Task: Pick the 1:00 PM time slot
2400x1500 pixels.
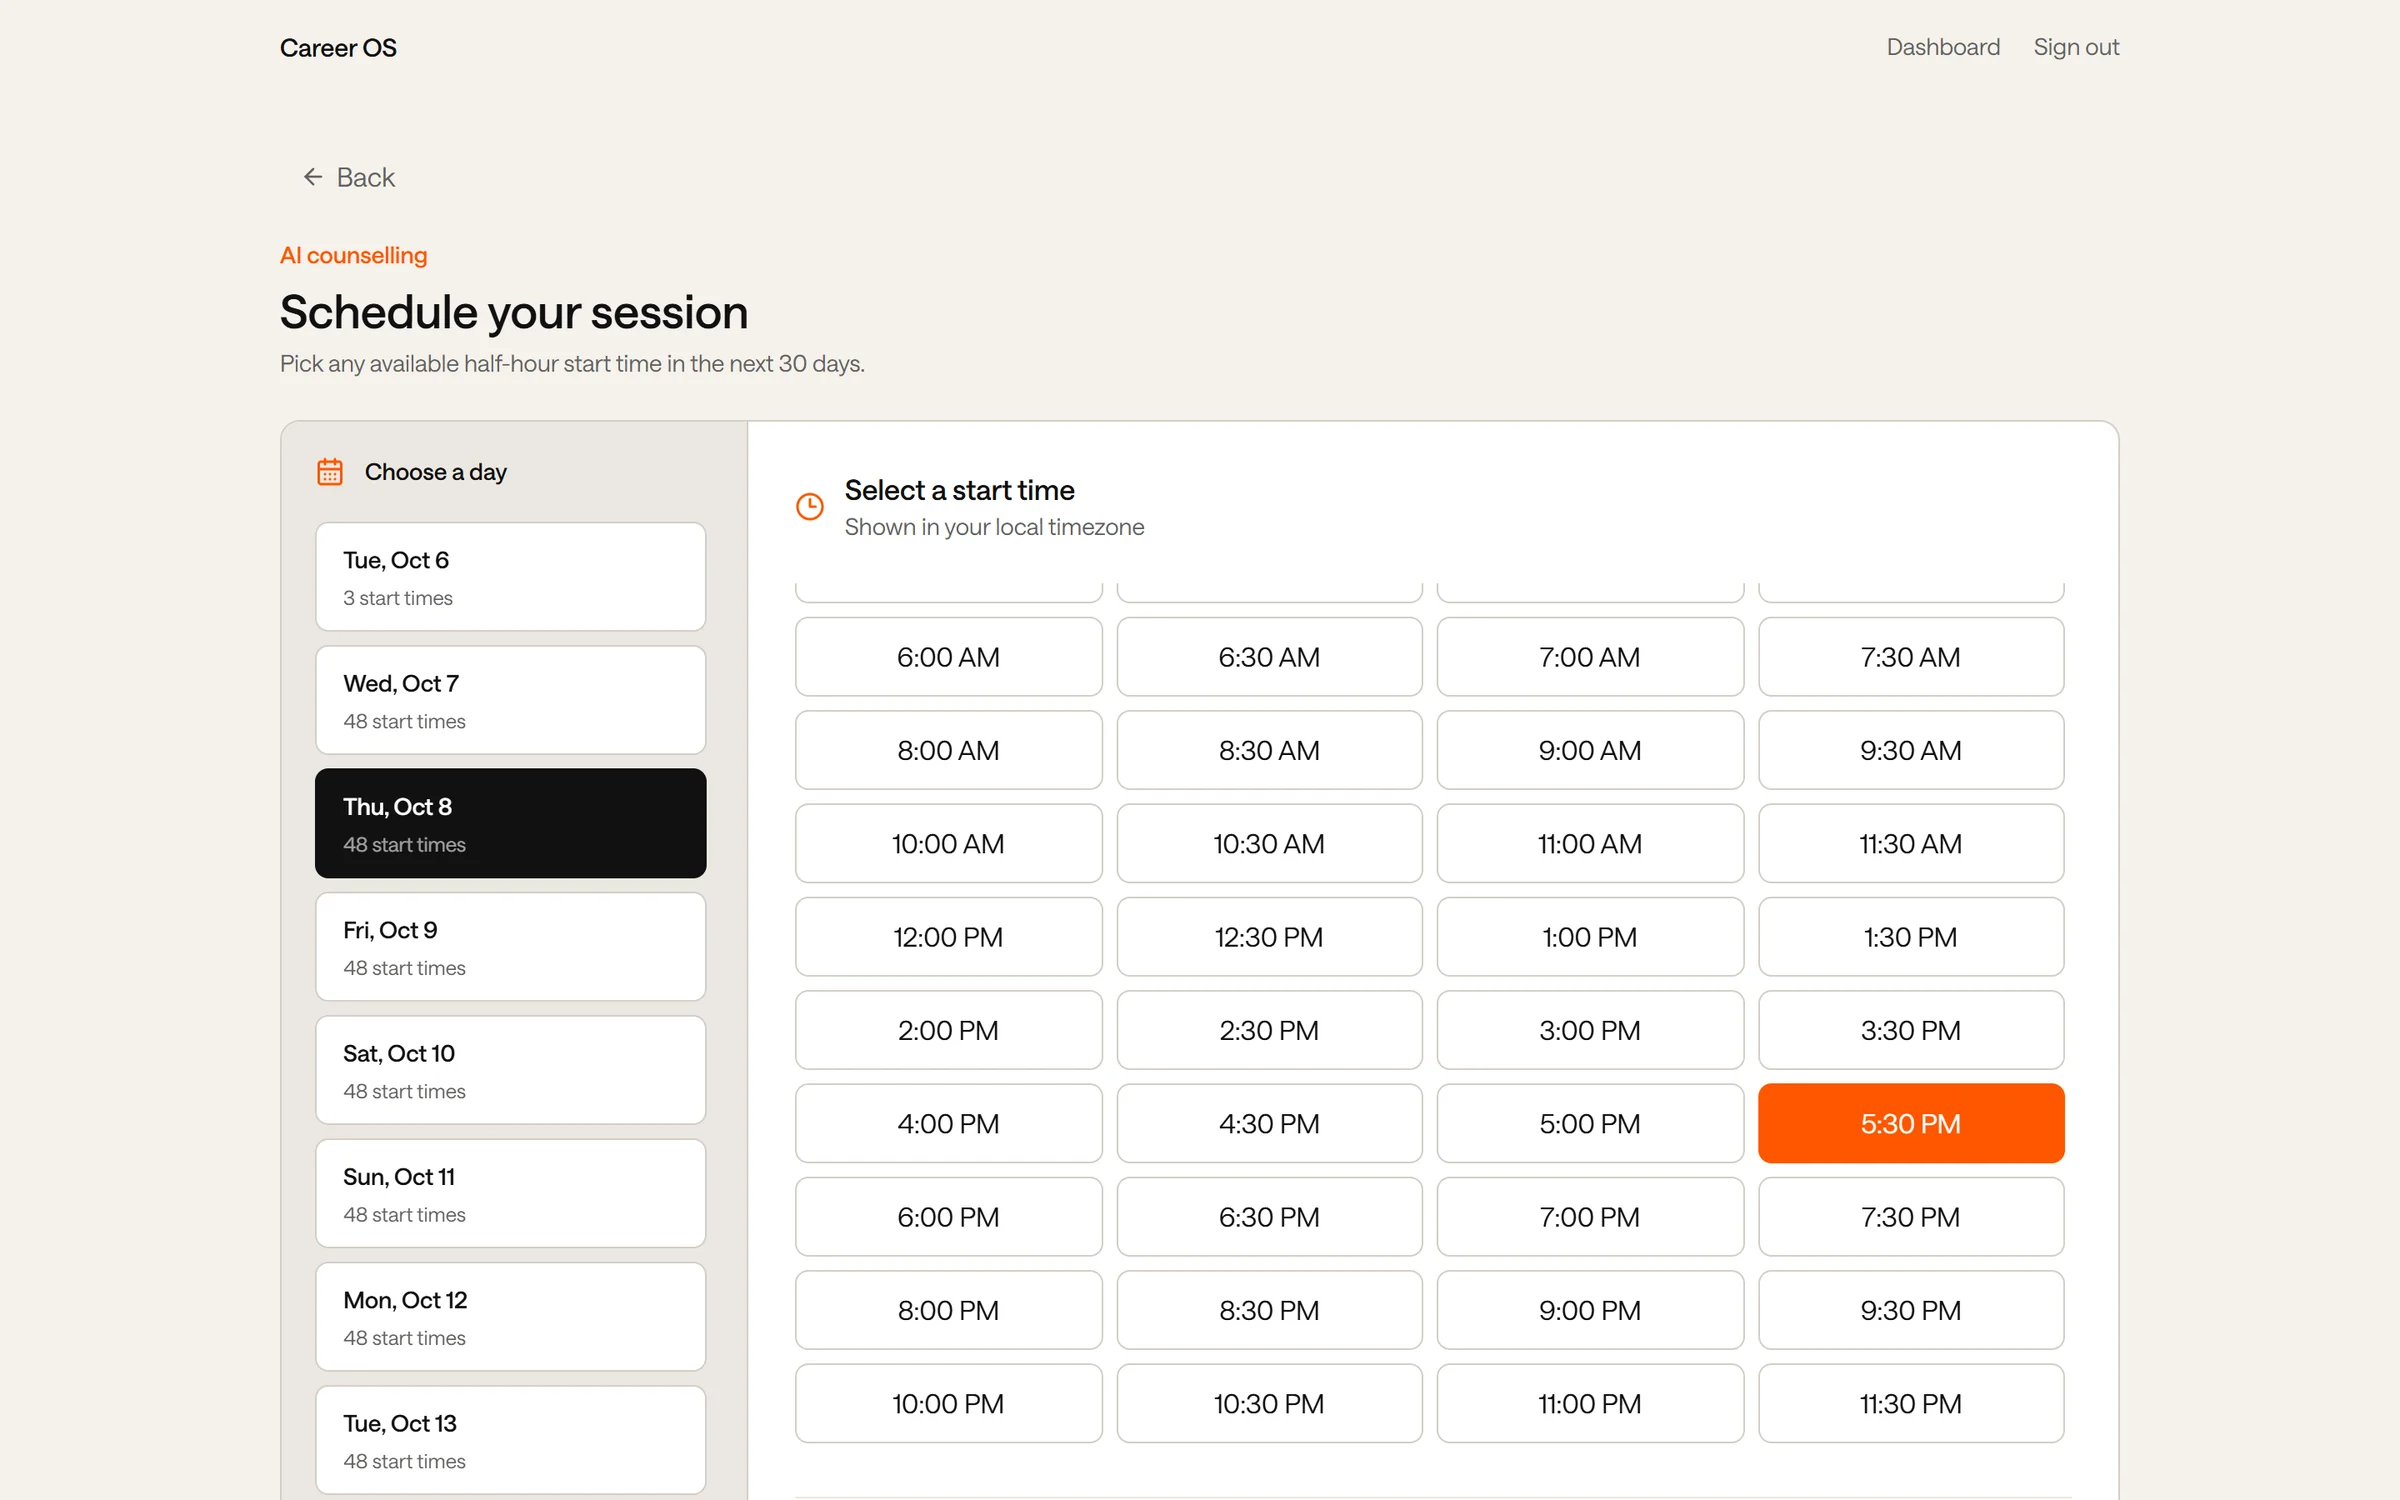Action: tap(1590, 937)
